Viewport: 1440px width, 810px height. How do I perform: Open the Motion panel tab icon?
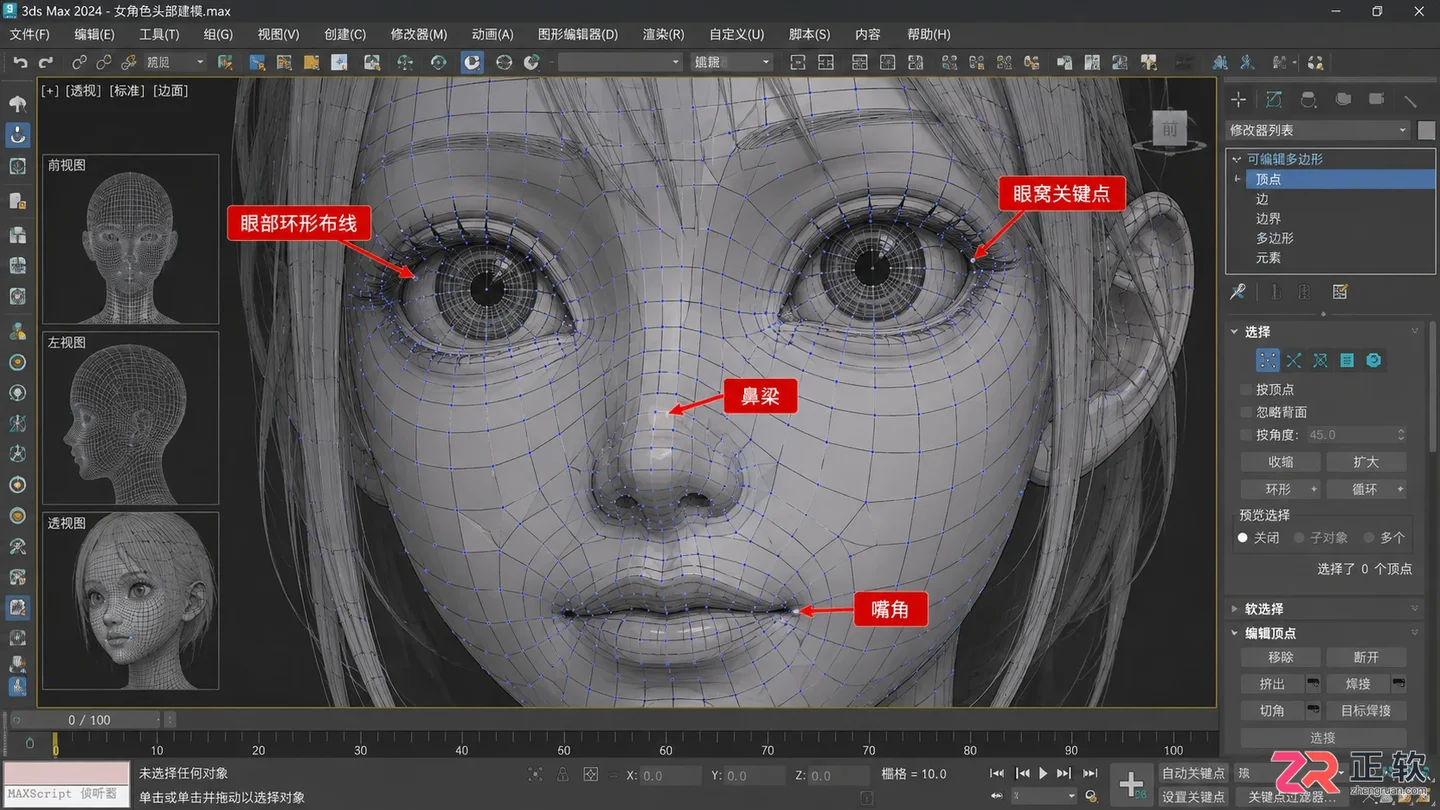[1343, 100]
